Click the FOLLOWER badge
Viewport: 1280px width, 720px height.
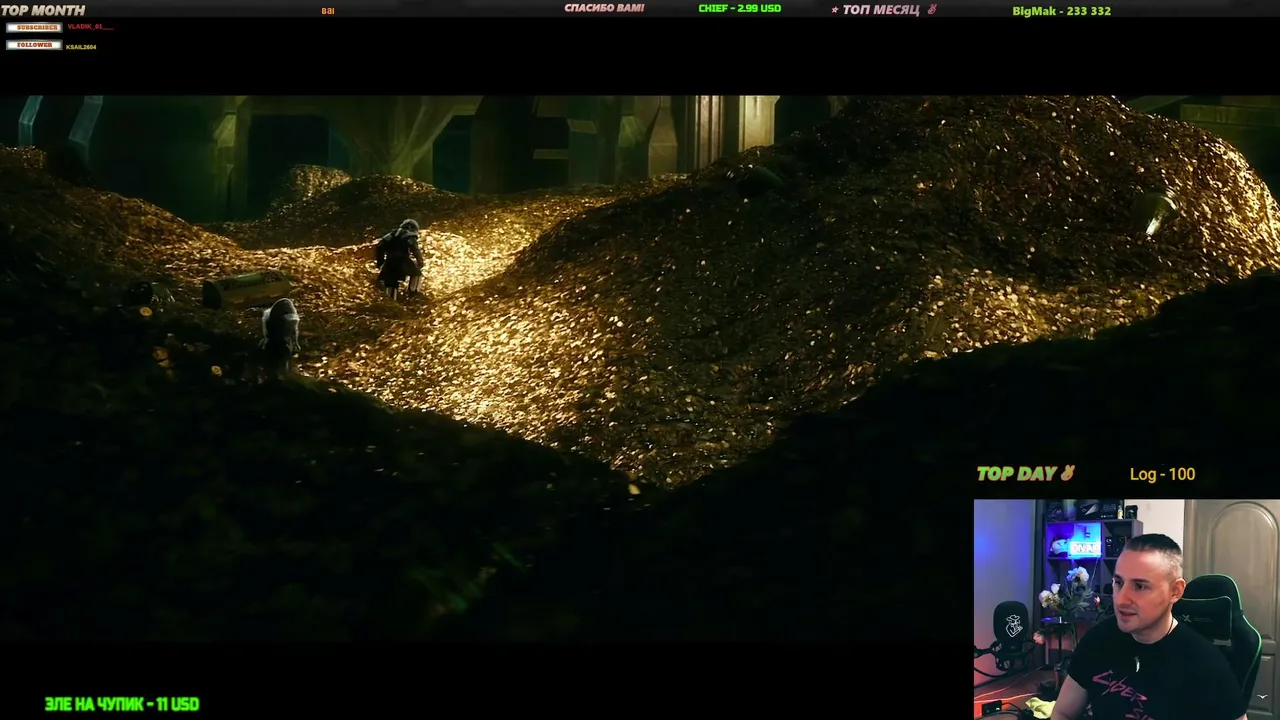coord(34,45)
